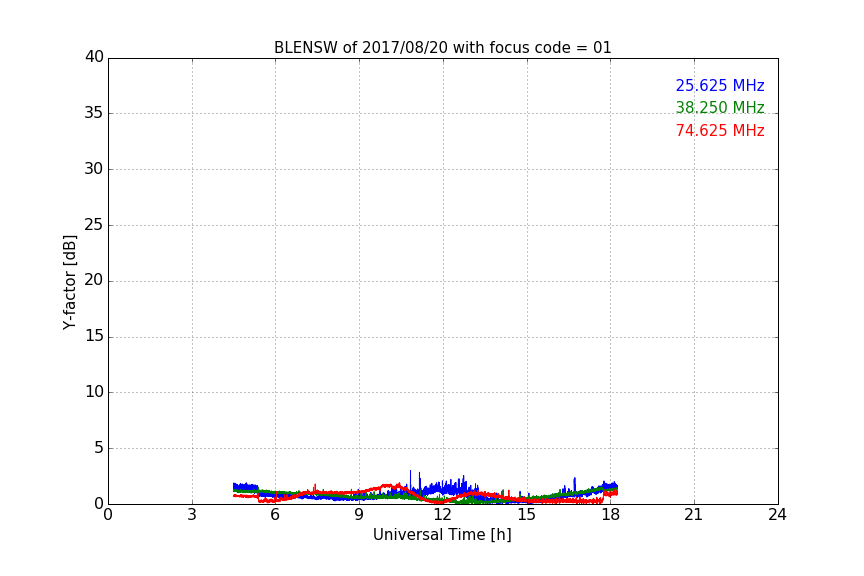Click the x-axis tick label 6
Screen dimensions: 864x576
tap(275, 515)
